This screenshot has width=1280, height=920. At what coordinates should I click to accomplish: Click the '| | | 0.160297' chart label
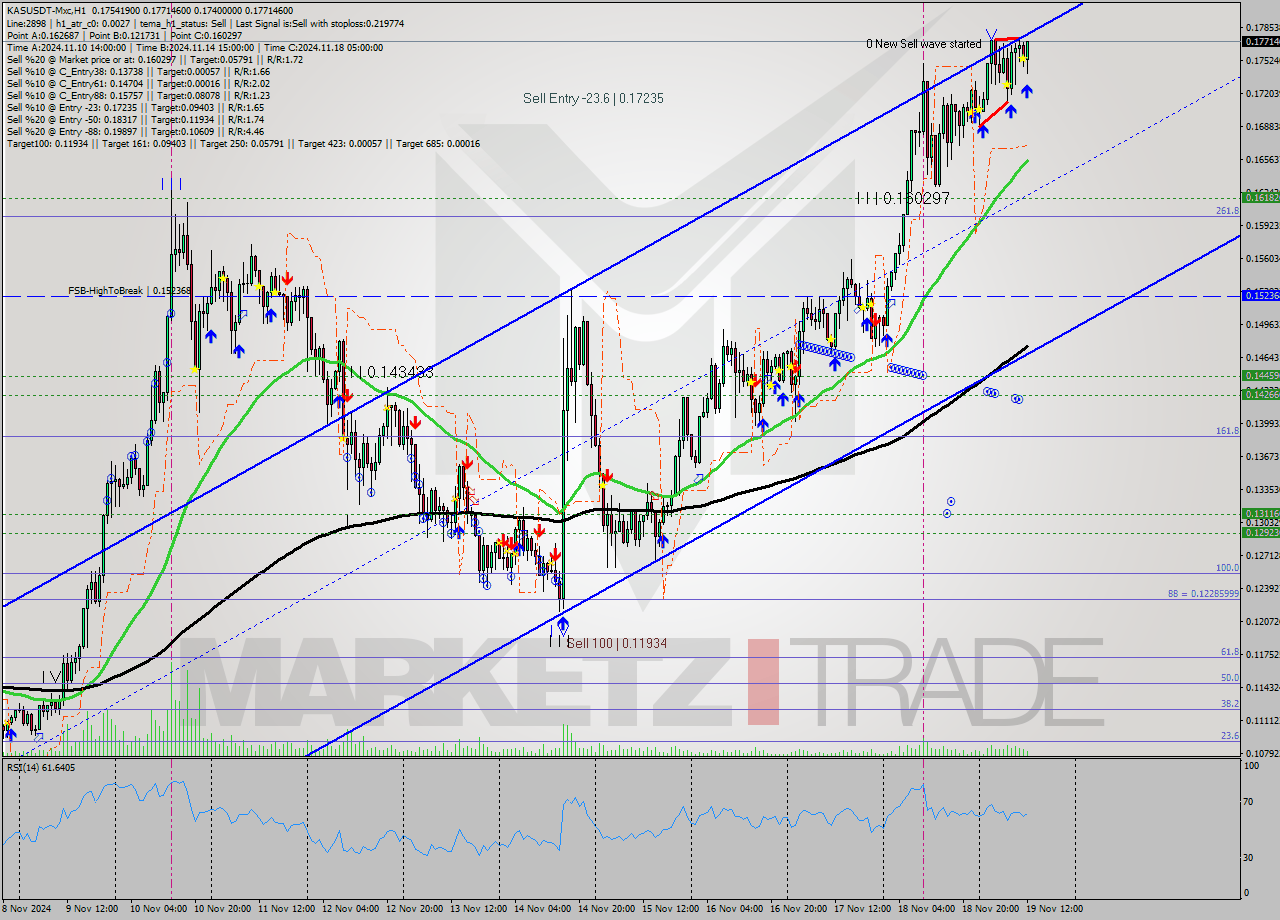[902, 199]
